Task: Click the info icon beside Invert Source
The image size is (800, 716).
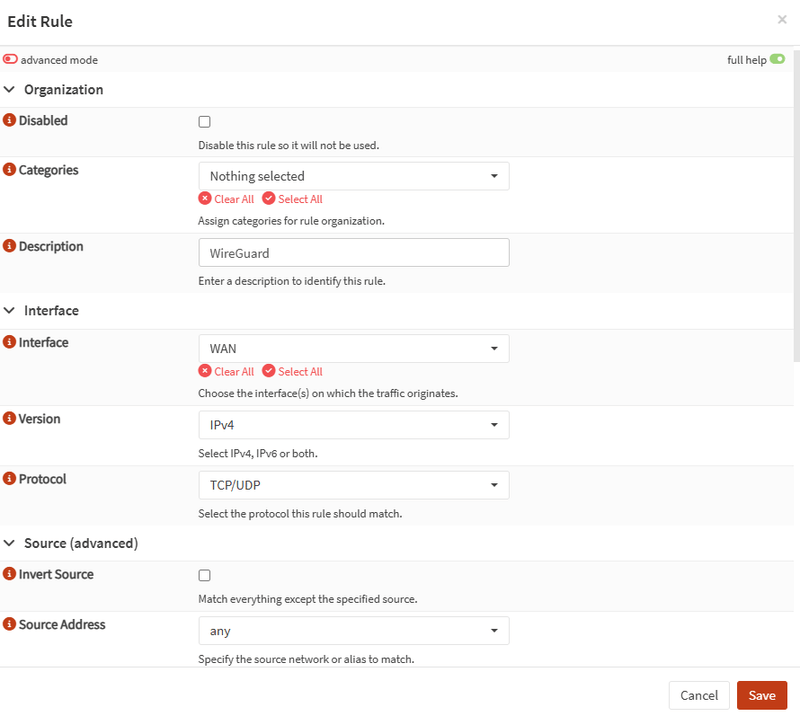Action: (9, 574)
